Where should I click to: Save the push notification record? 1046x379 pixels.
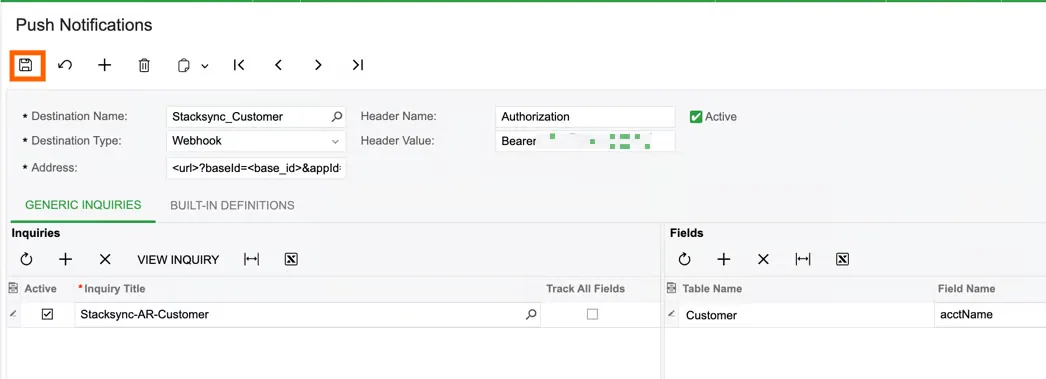click(x=26, y=65)
